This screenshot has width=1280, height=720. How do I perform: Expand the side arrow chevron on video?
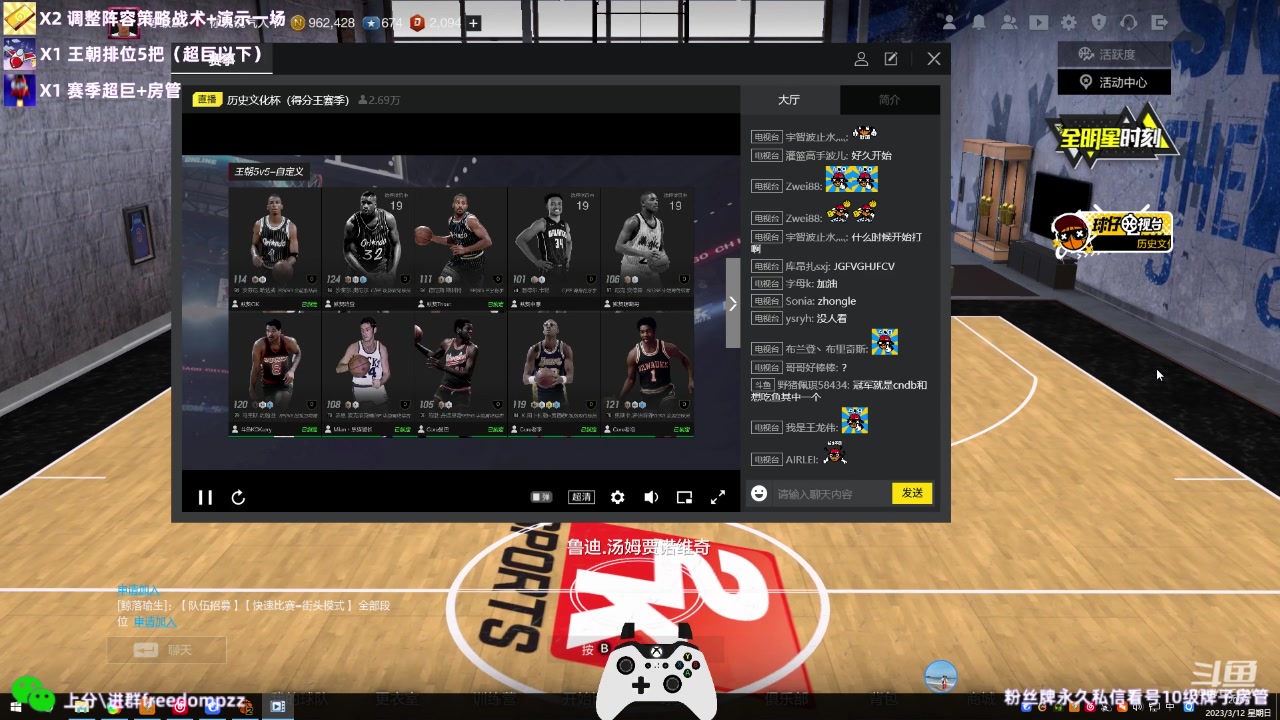(x=733, y=303)
